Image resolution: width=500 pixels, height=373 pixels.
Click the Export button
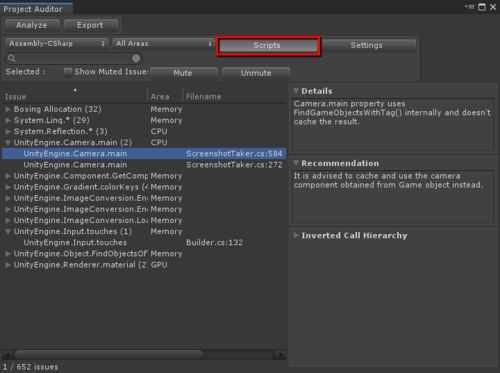point(90,25)
